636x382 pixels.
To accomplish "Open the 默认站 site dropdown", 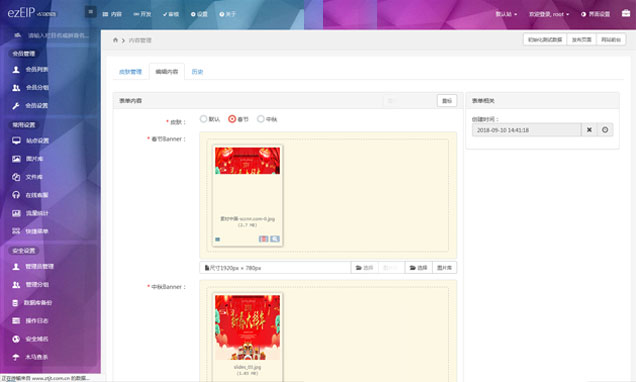I will (x=506, y=14).
